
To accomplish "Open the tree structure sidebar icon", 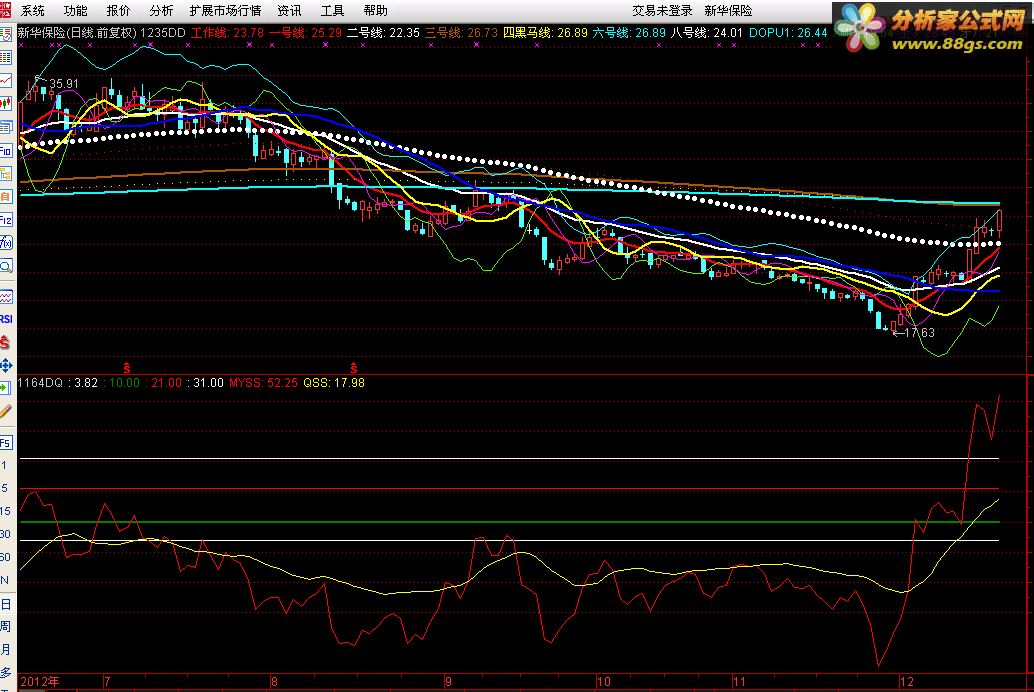I will 6,173.
